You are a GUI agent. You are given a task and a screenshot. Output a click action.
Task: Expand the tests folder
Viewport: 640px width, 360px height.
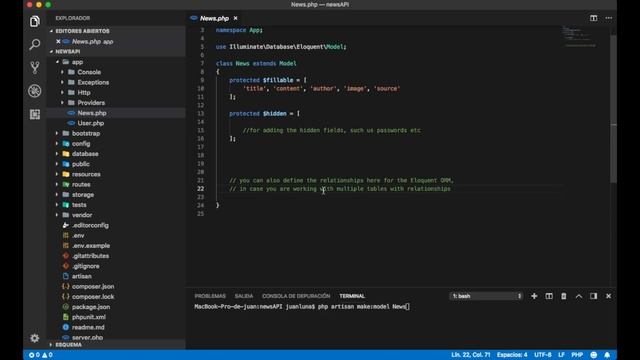79,205
